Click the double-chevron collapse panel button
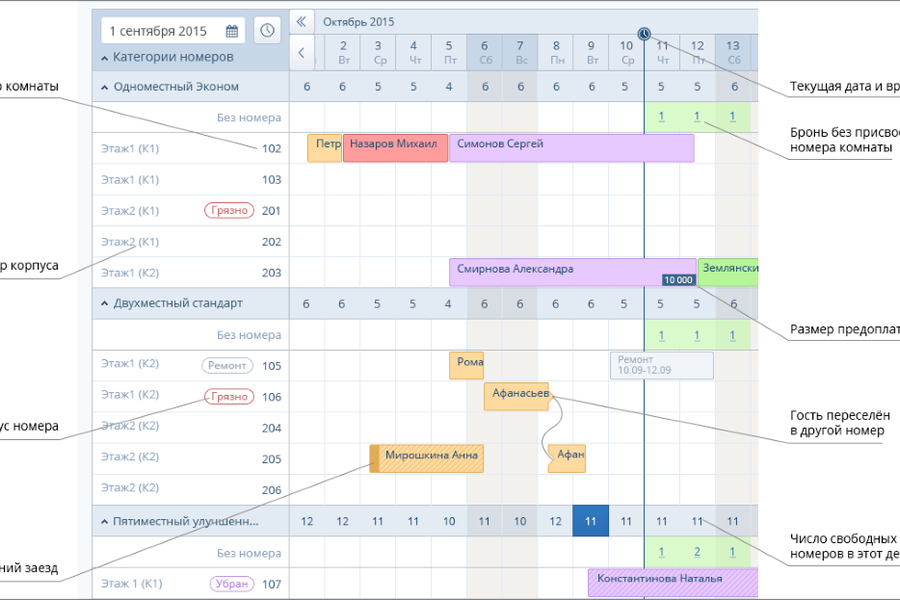The width and height of the screenshot is (900, 600). click(x=301, y=21)
